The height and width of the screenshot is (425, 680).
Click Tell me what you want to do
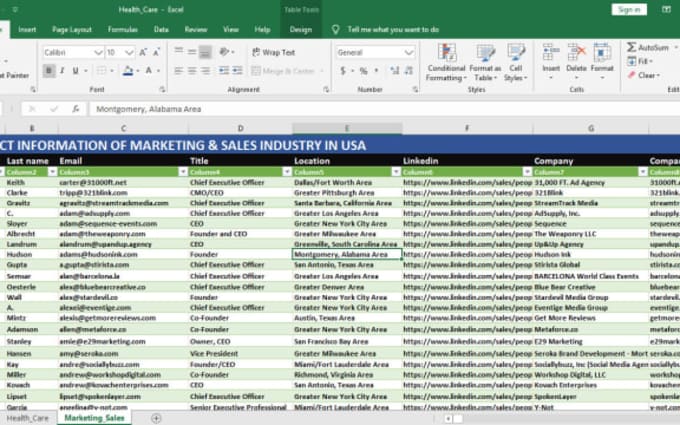[393, 29]
